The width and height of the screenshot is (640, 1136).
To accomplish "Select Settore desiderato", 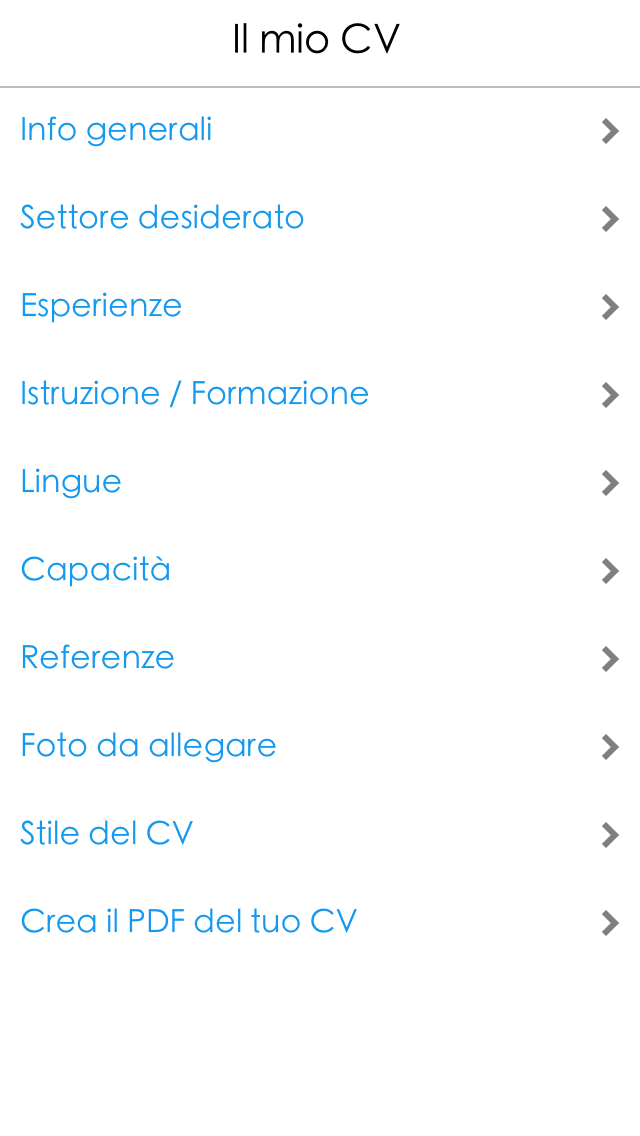I will click(162, 217).
